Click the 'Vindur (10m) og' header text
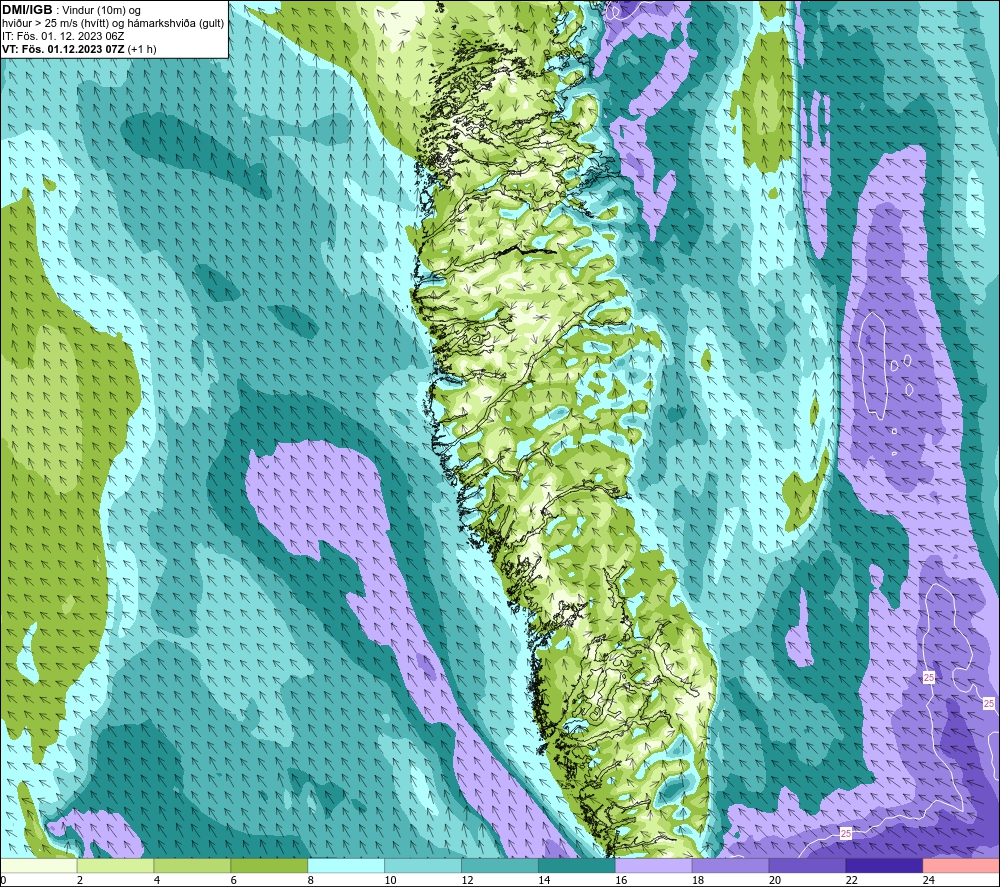This screenshot has width=1000, height=887. tap(103, 10)
